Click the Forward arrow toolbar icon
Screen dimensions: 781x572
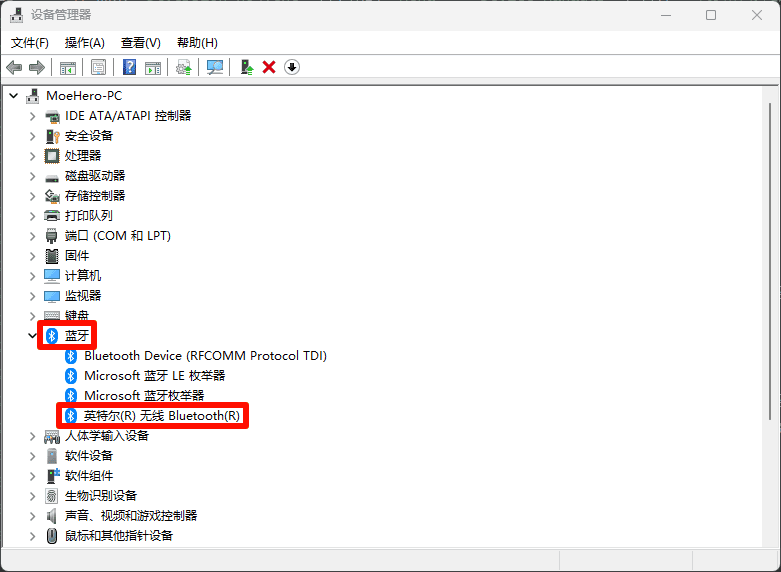coord(37,67)
